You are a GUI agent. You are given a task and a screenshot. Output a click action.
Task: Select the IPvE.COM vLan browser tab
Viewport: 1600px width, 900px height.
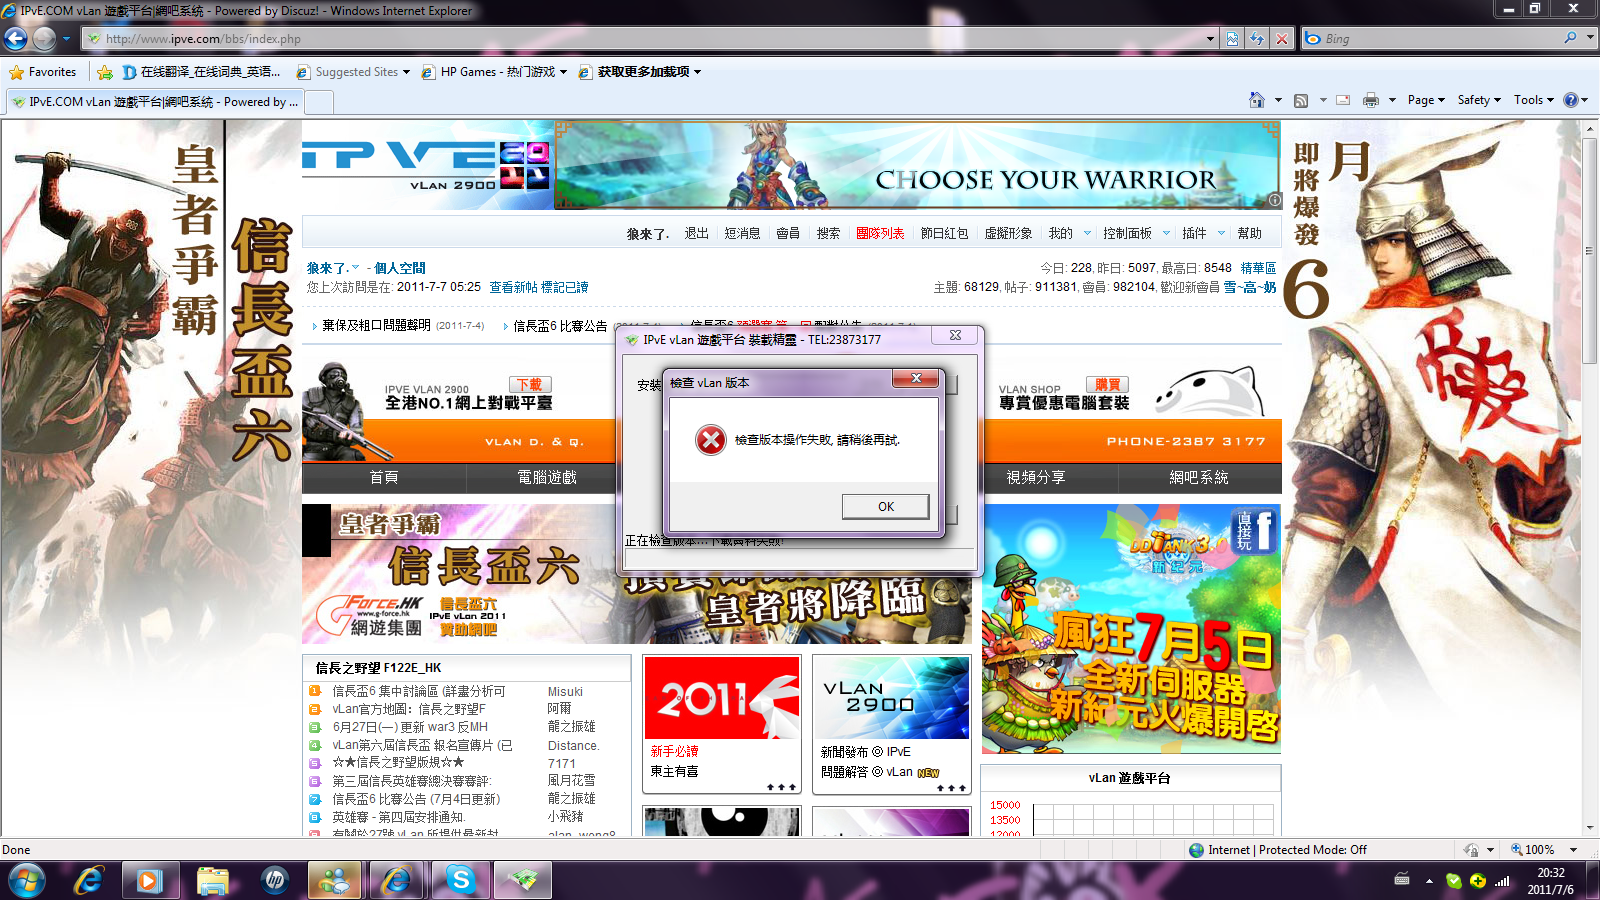[x=155, y=102]
